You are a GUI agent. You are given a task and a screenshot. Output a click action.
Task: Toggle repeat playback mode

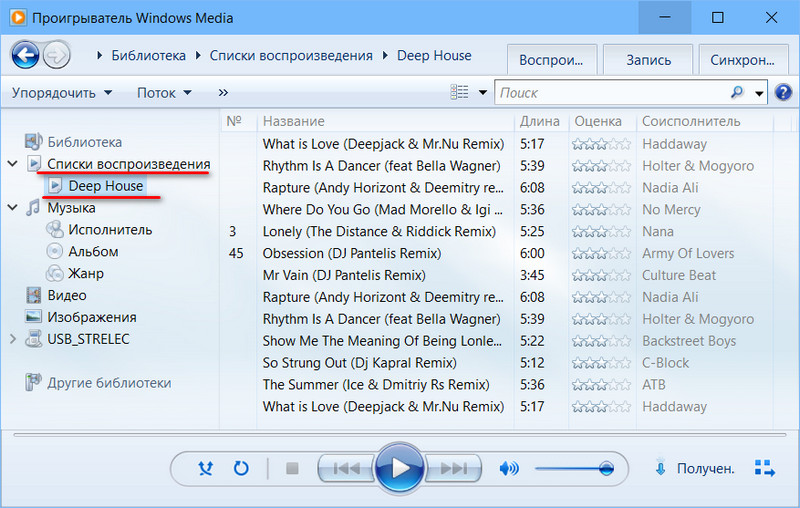click(241, 468)
